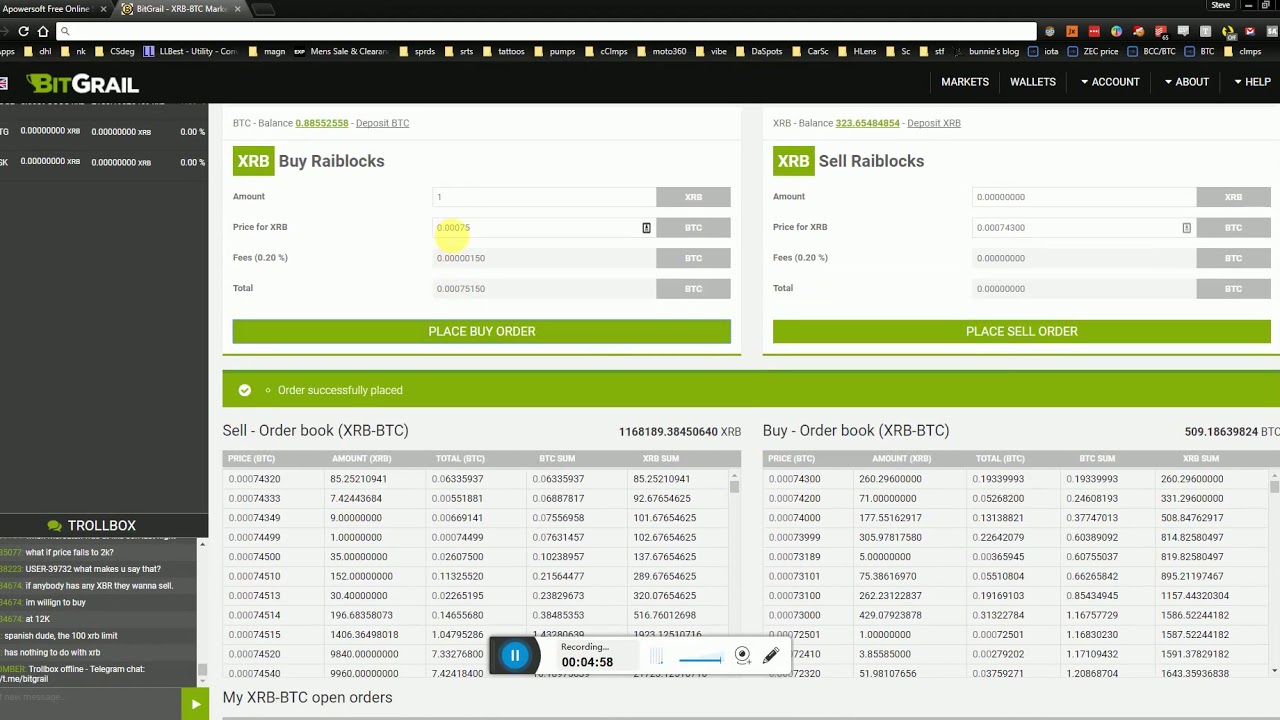Close the Apowersoft Free Online tab

pyautogui.click(x=103, y=9)
